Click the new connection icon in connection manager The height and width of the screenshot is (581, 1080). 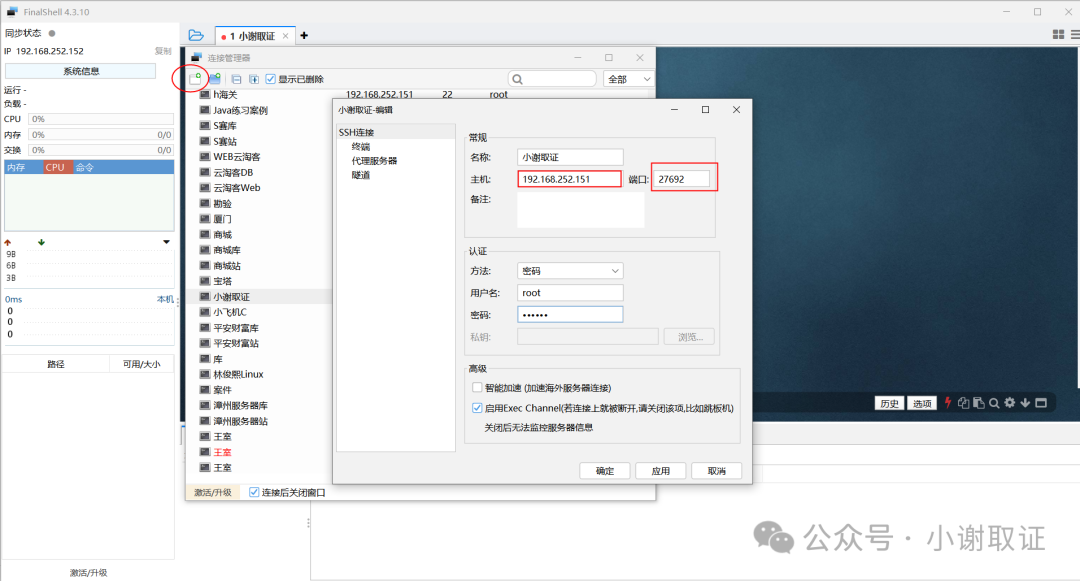[x=196, y=78]
